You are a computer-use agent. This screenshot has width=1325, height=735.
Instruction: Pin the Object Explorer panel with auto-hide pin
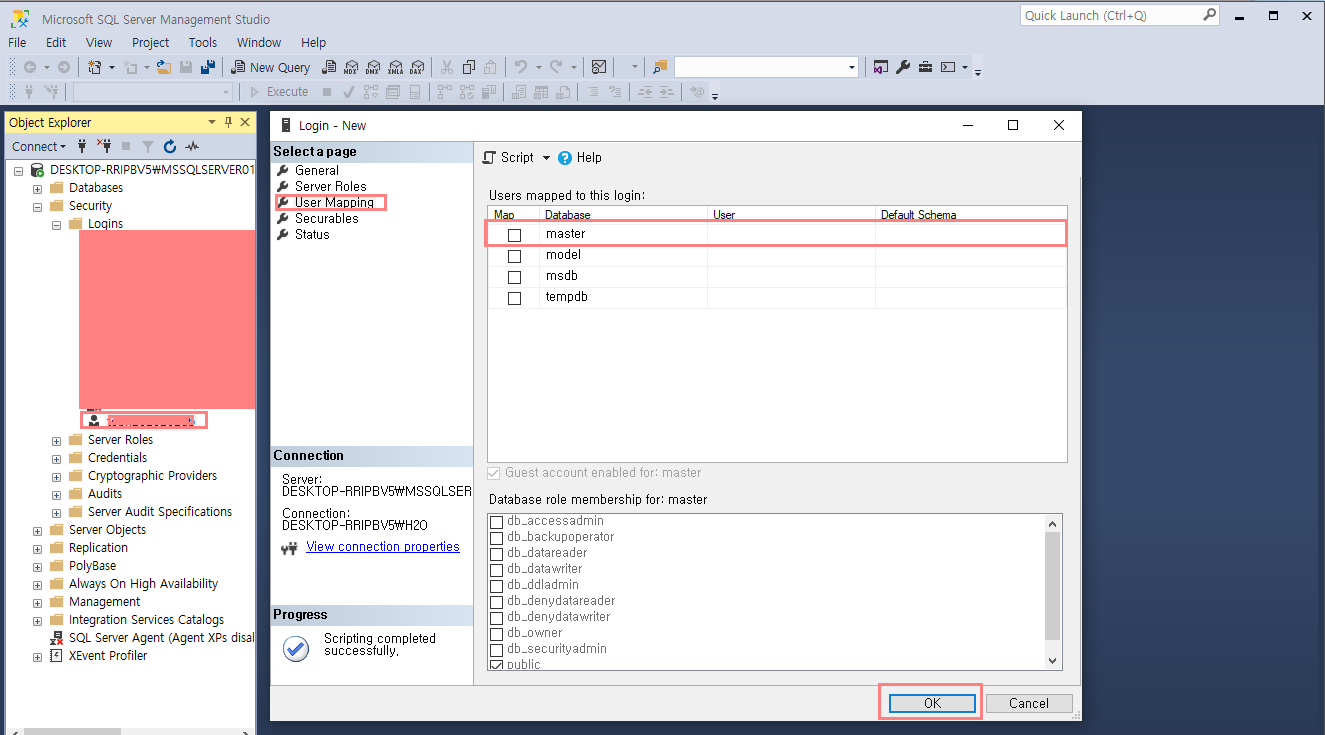[x=228, y=122]
